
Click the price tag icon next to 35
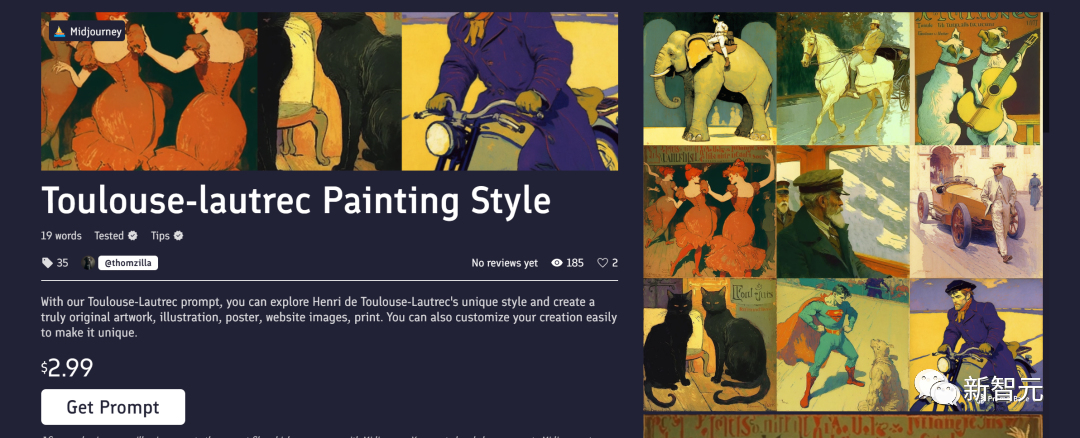pos(47,262)
